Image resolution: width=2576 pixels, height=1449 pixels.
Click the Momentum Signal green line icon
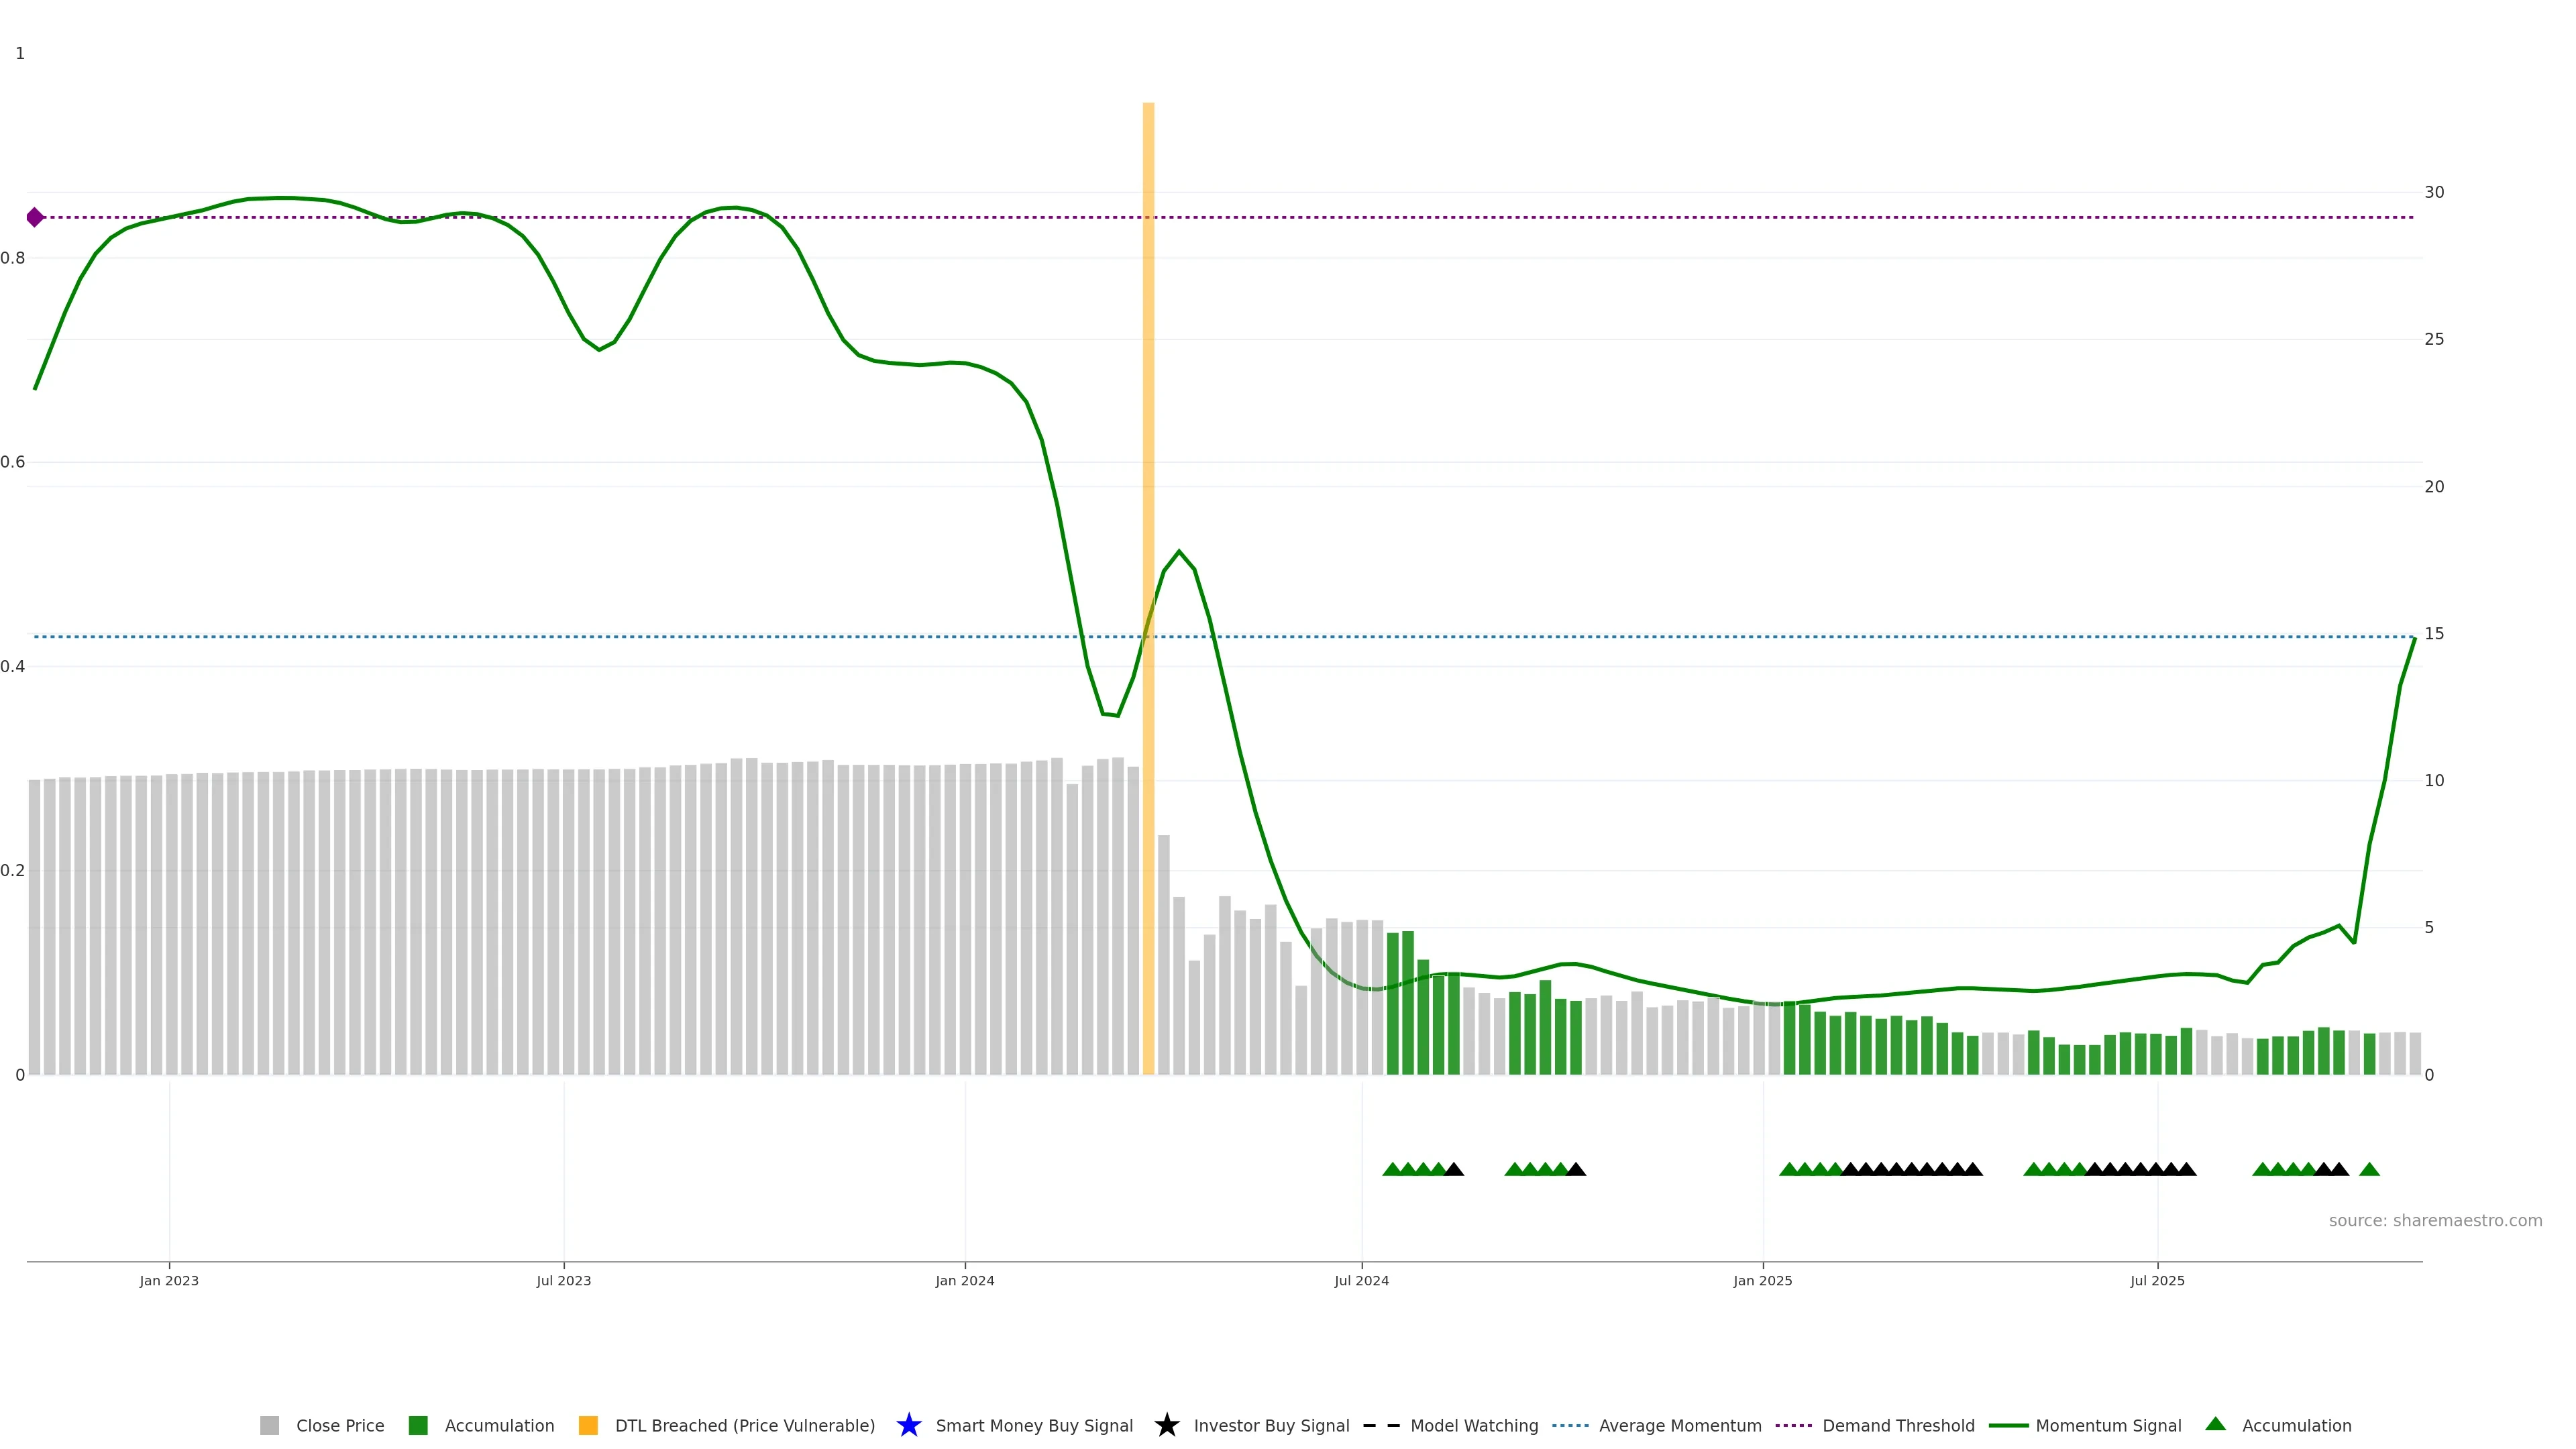click(x=2008, y=1425)
